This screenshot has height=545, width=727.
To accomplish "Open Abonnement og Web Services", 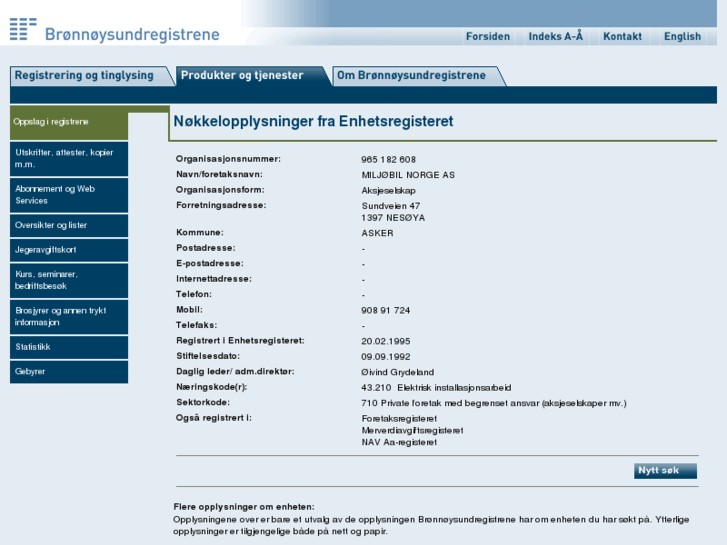I will tap(69, 195).
